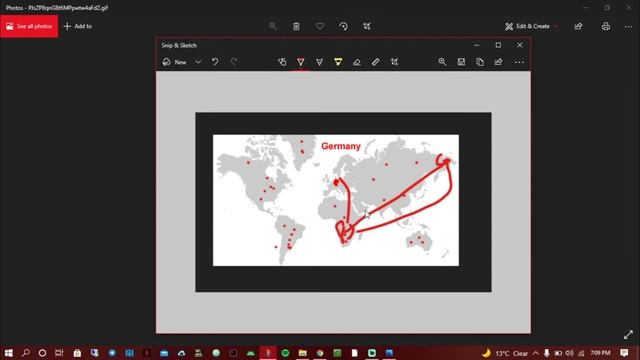Open the Action Center notification icon
This screenshot has width=640, height=360.
click(x=624, y=353)
